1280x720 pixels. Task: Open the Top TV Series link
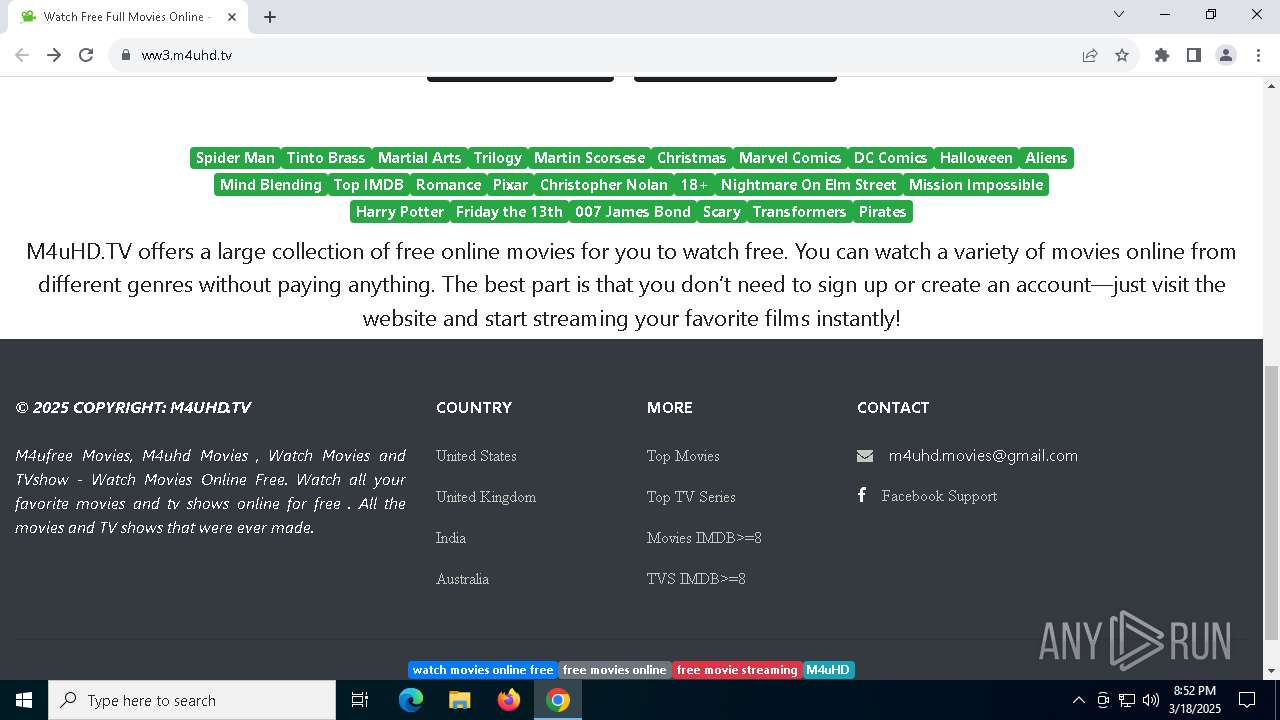click(x=691, y=497)
